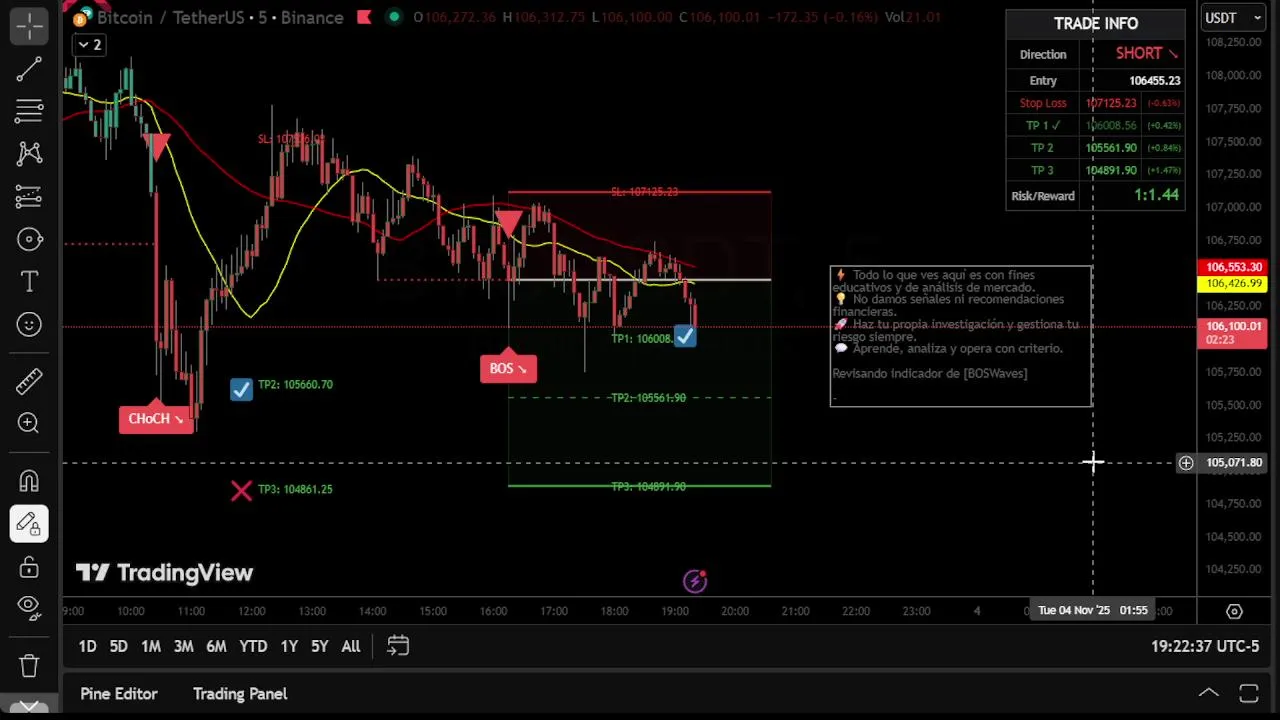Select the trend line drawing tool

pyautogui.click(x=29, y=69)
